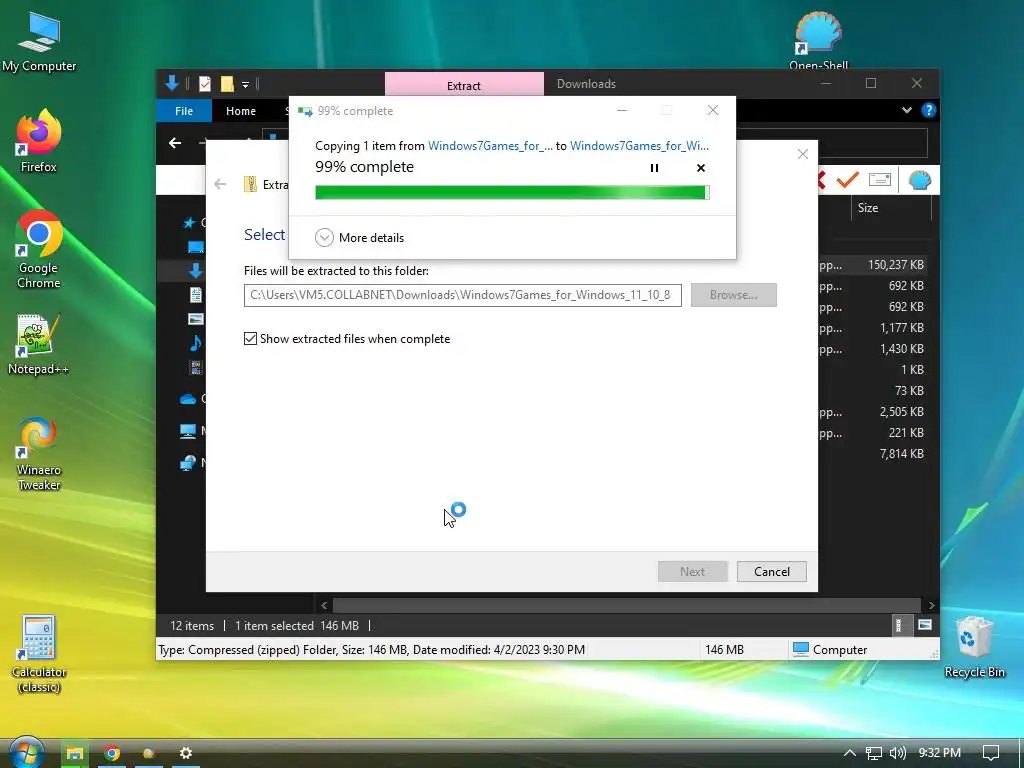The image size is (1024, 768).
Task: Open Explorer Help question mark icon
Action: tap(929, 110)
